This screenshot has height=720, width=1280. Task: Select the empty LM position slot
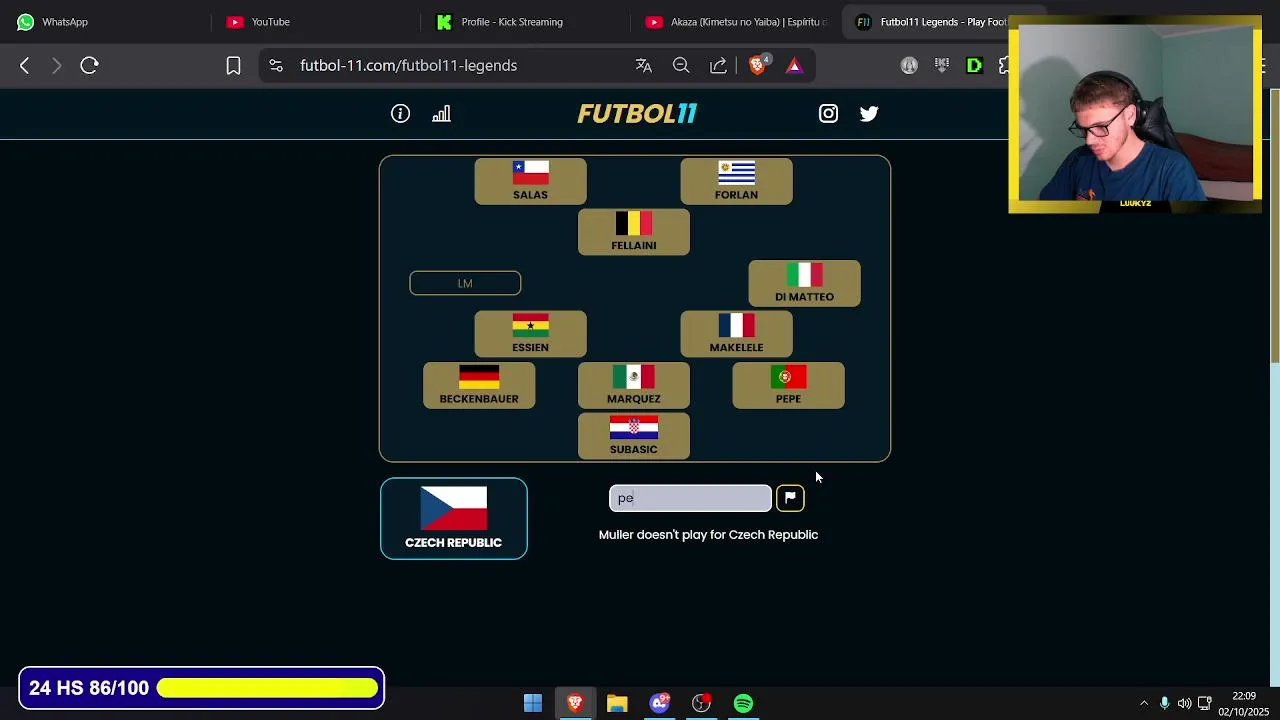(465, 283)
